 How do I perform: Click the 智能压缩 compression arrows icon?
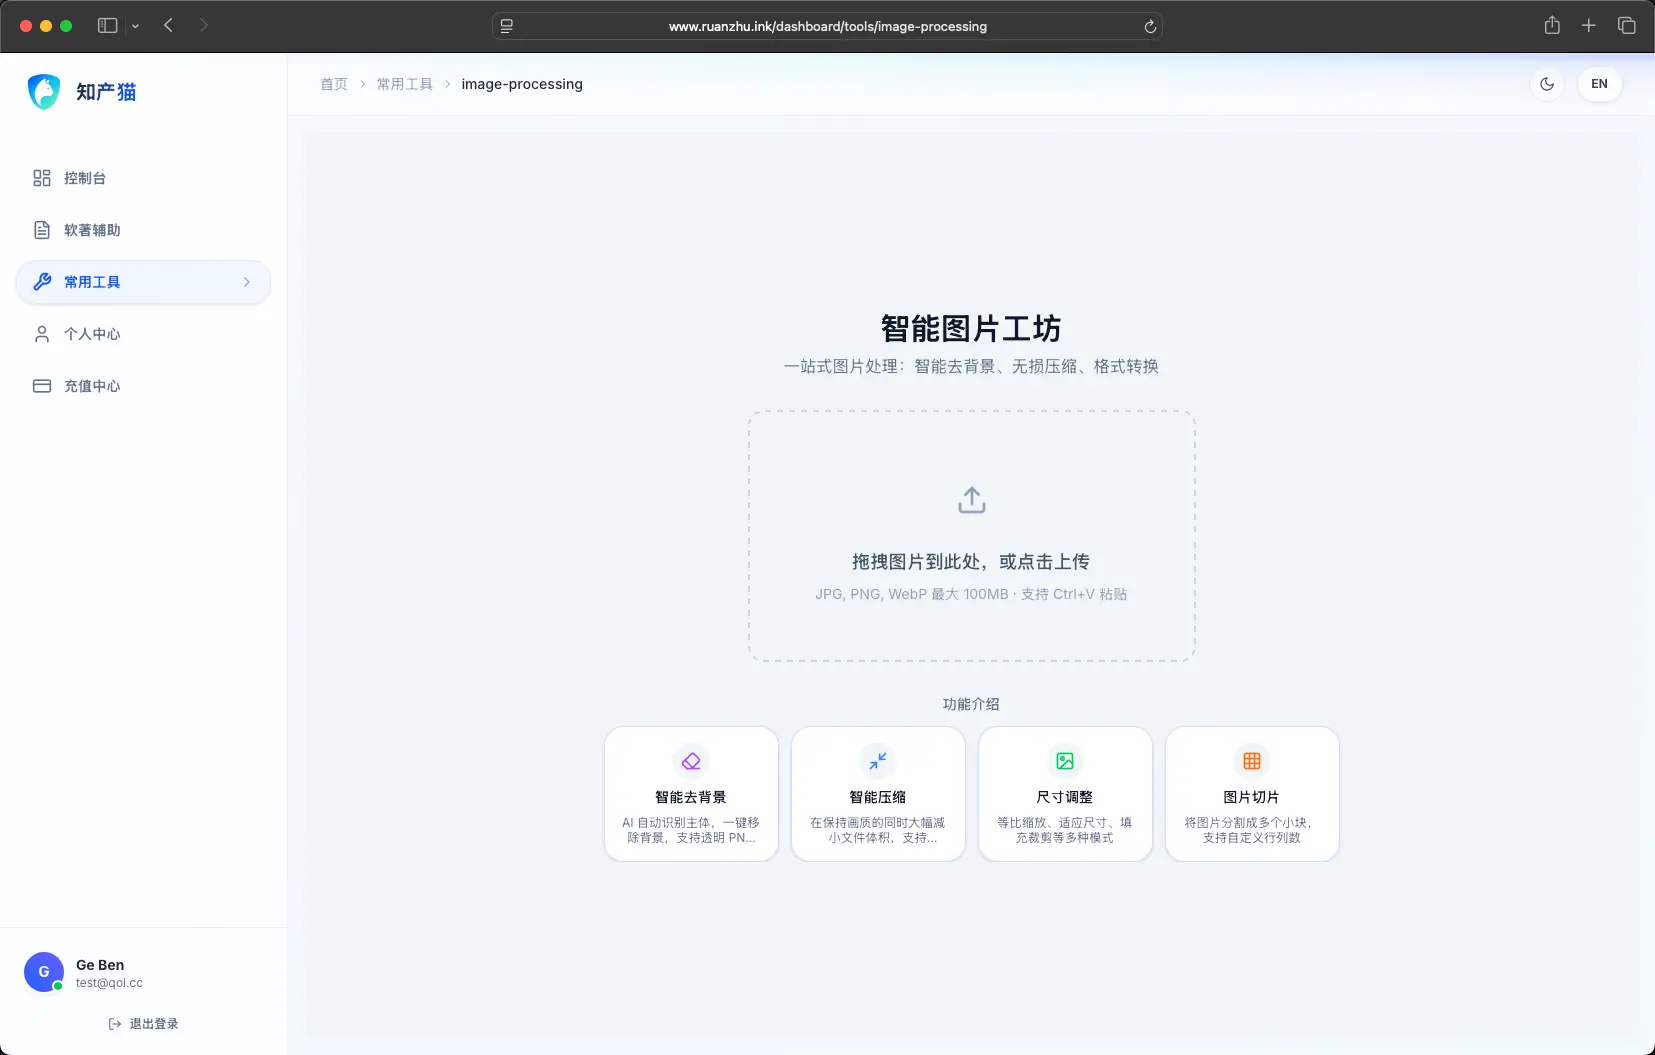(x=877, y=760)
